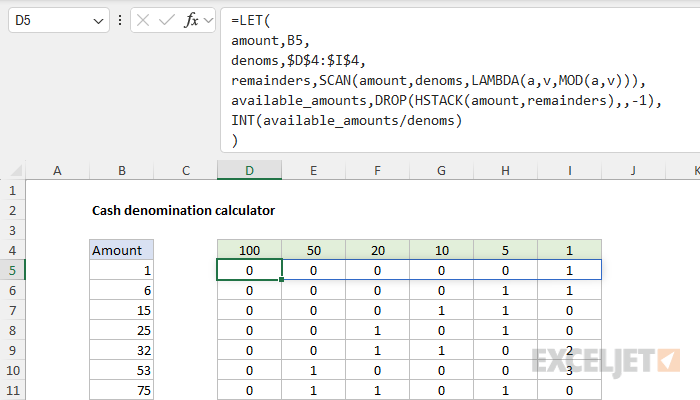This screenshot has width=700, height=400.
Task: Select cell F8 showing 1
Action: [x=378, y=330]
